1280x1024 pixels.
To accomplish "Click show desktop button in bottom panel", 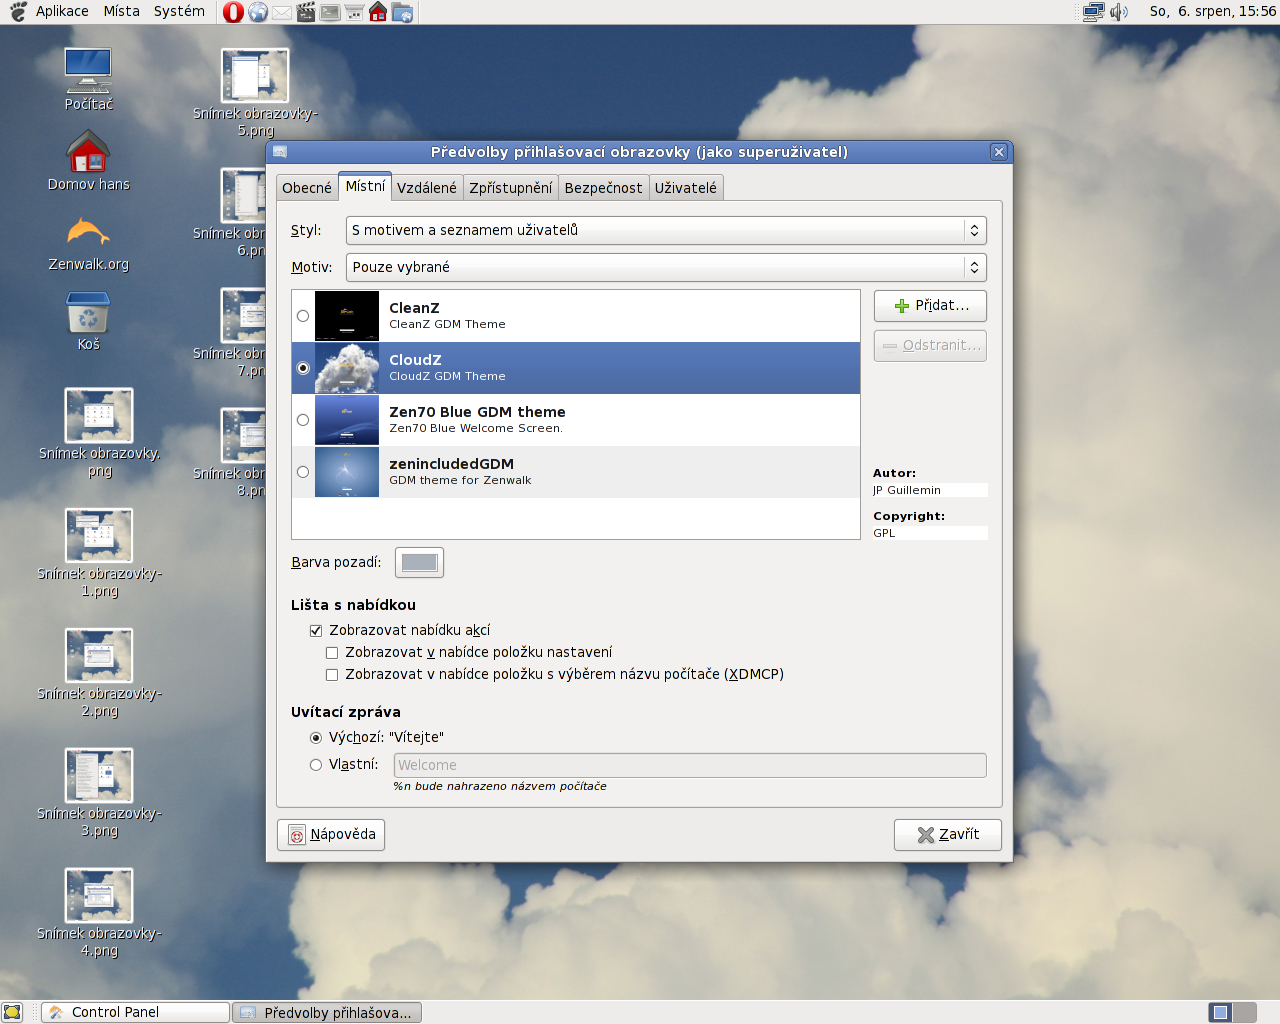I will (x=12, y=1012).
